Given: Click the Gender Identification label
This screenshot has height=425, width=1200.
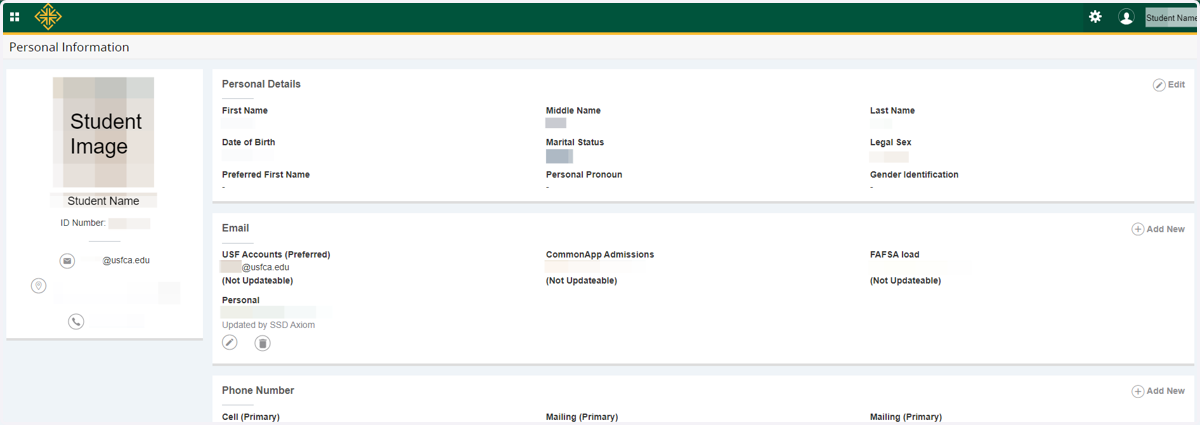Looking at the screenshot, I should tap(914, 175).
